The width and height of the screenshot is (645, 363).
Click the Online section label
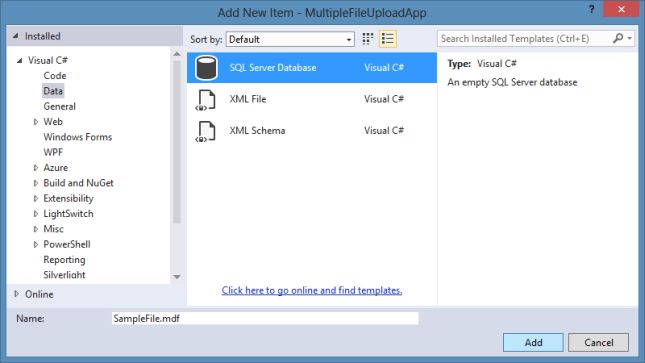click(39, 294)
